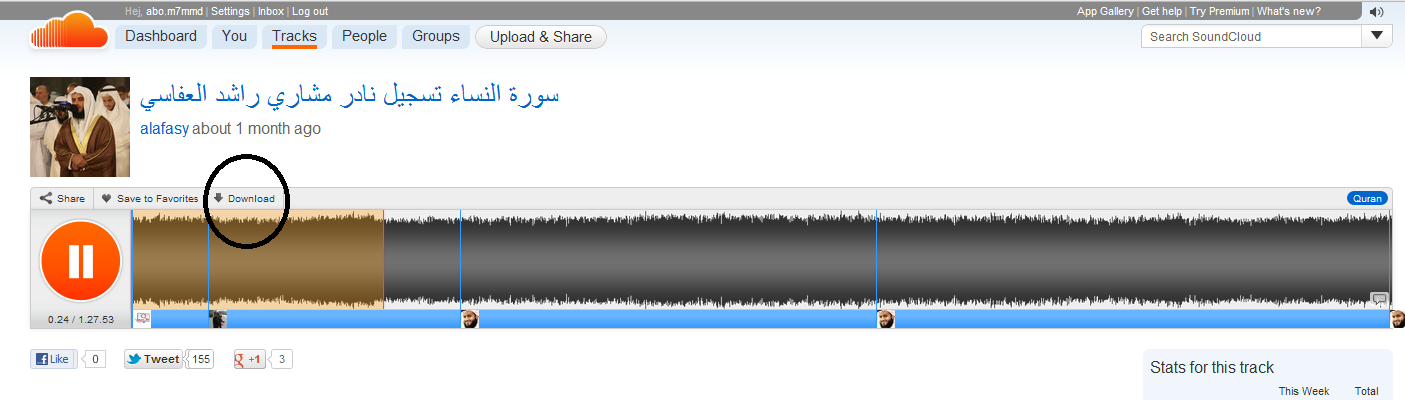Tweet this track

pos(154,359)
